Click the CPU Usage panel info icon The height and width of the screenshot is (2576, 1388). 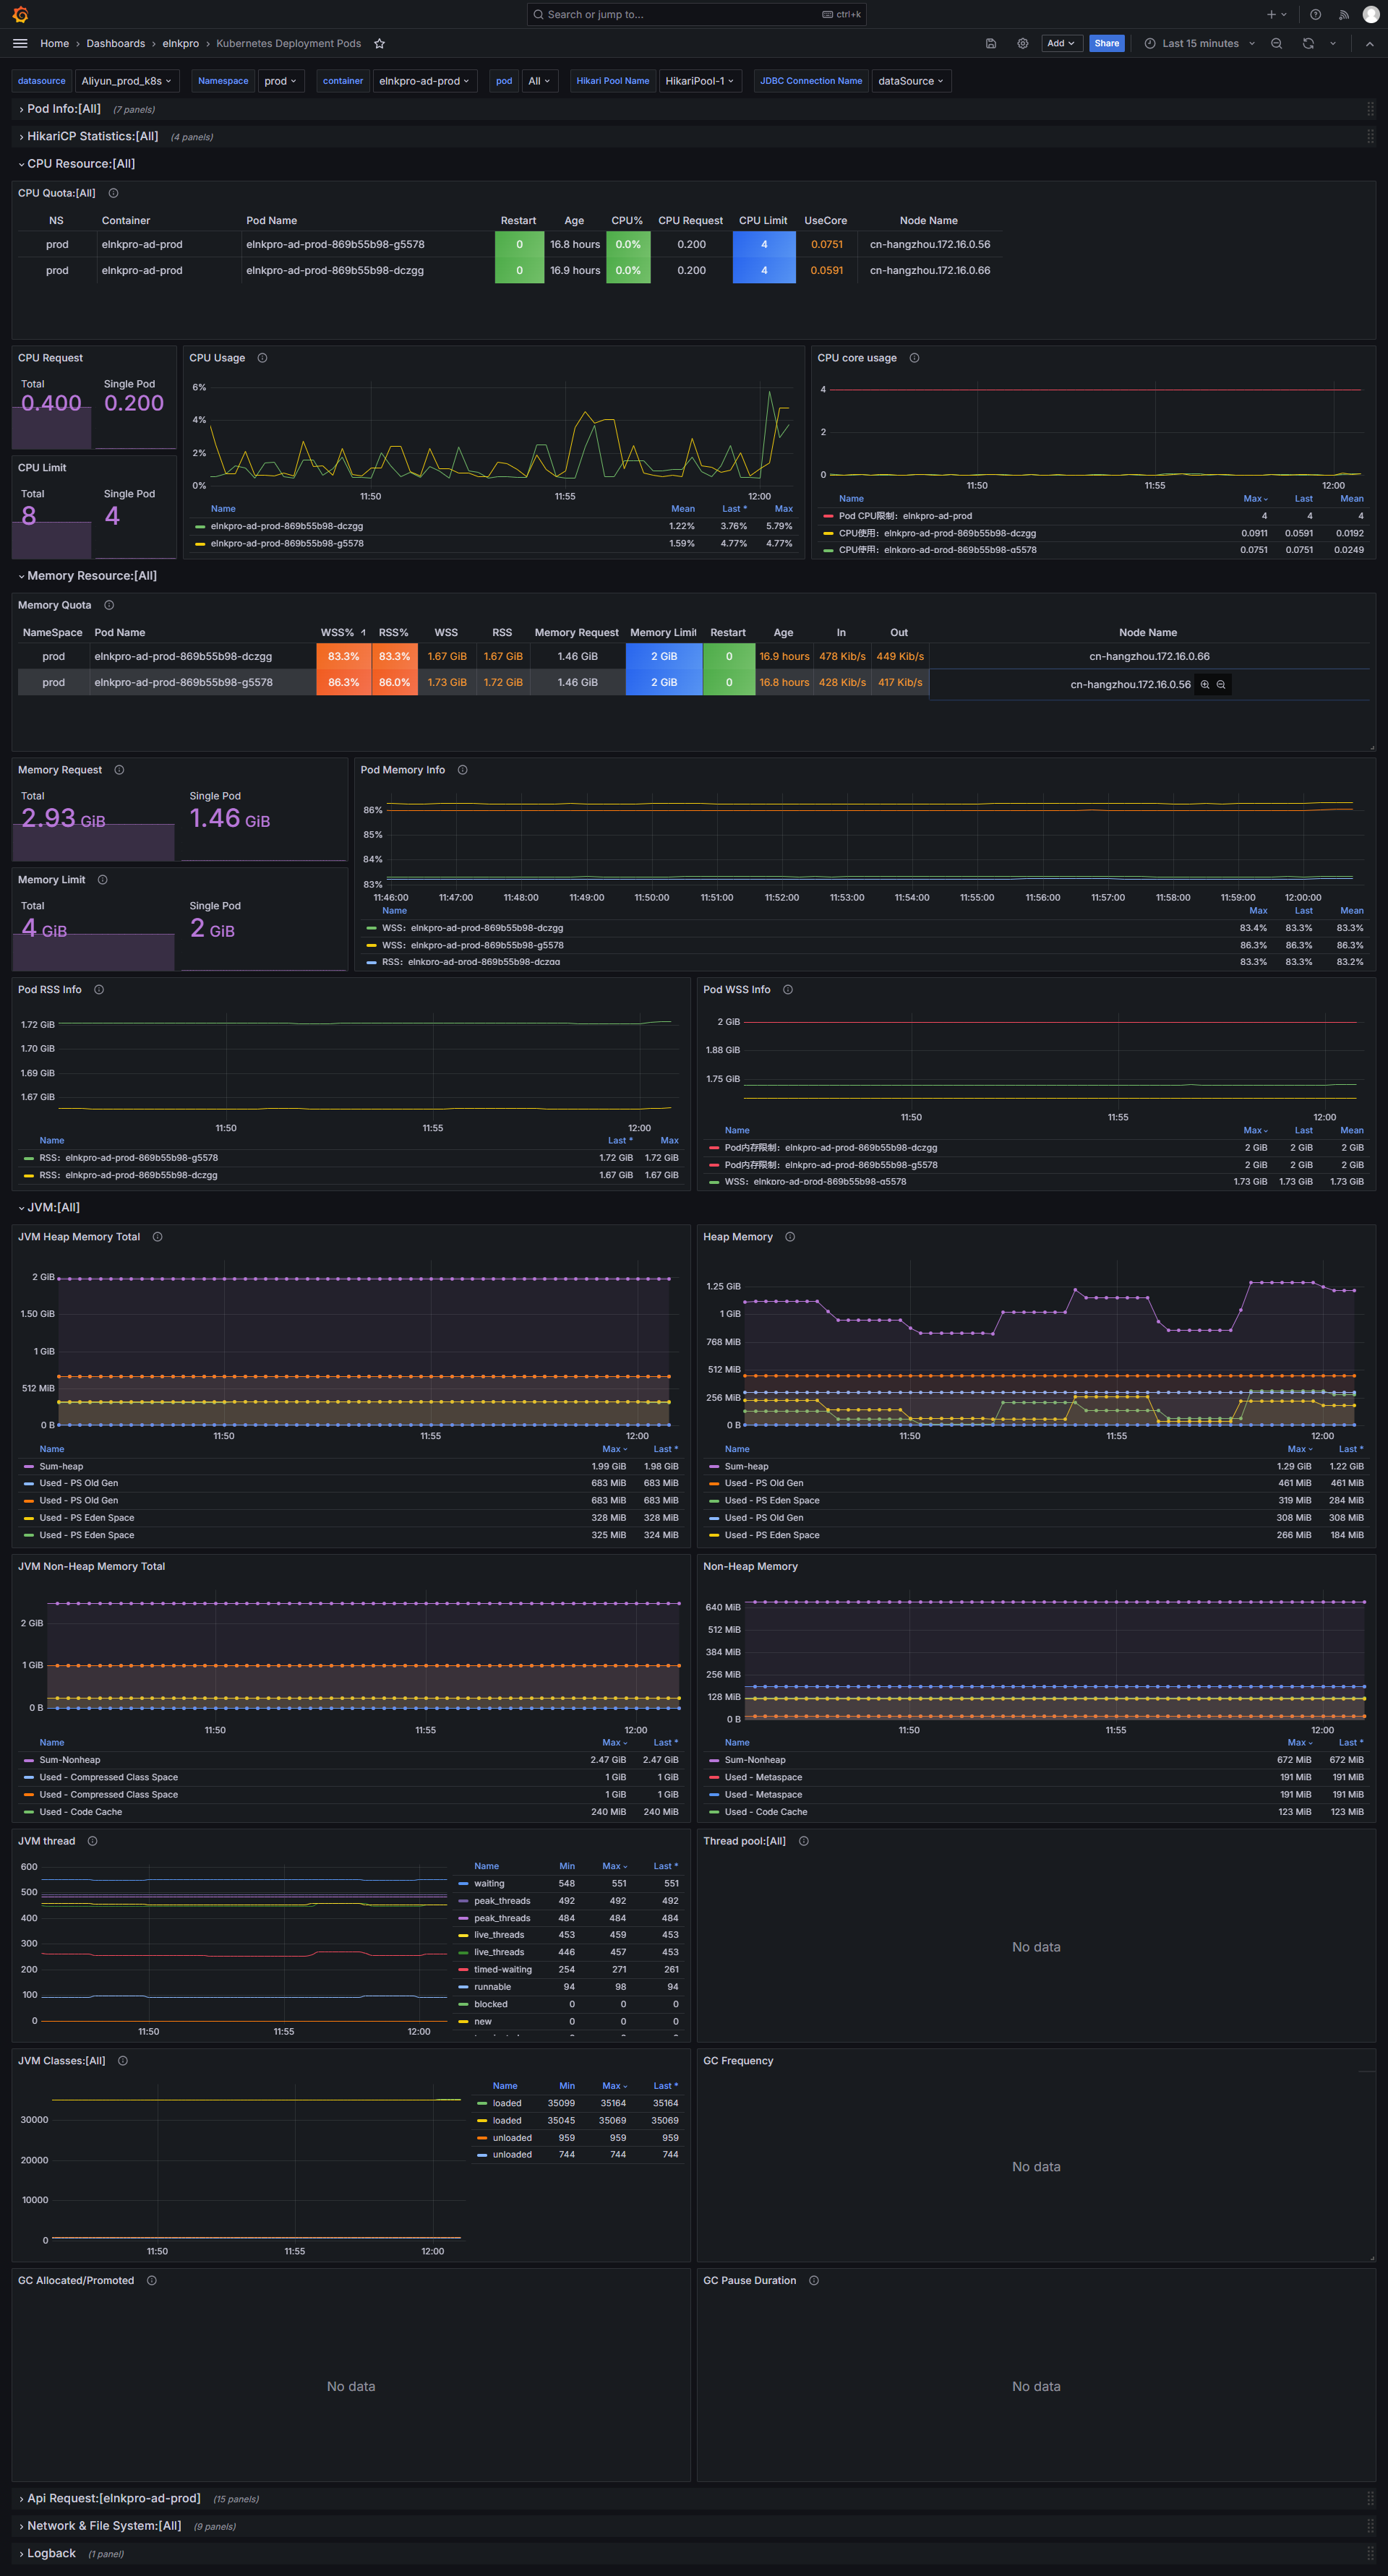(262, 358)
